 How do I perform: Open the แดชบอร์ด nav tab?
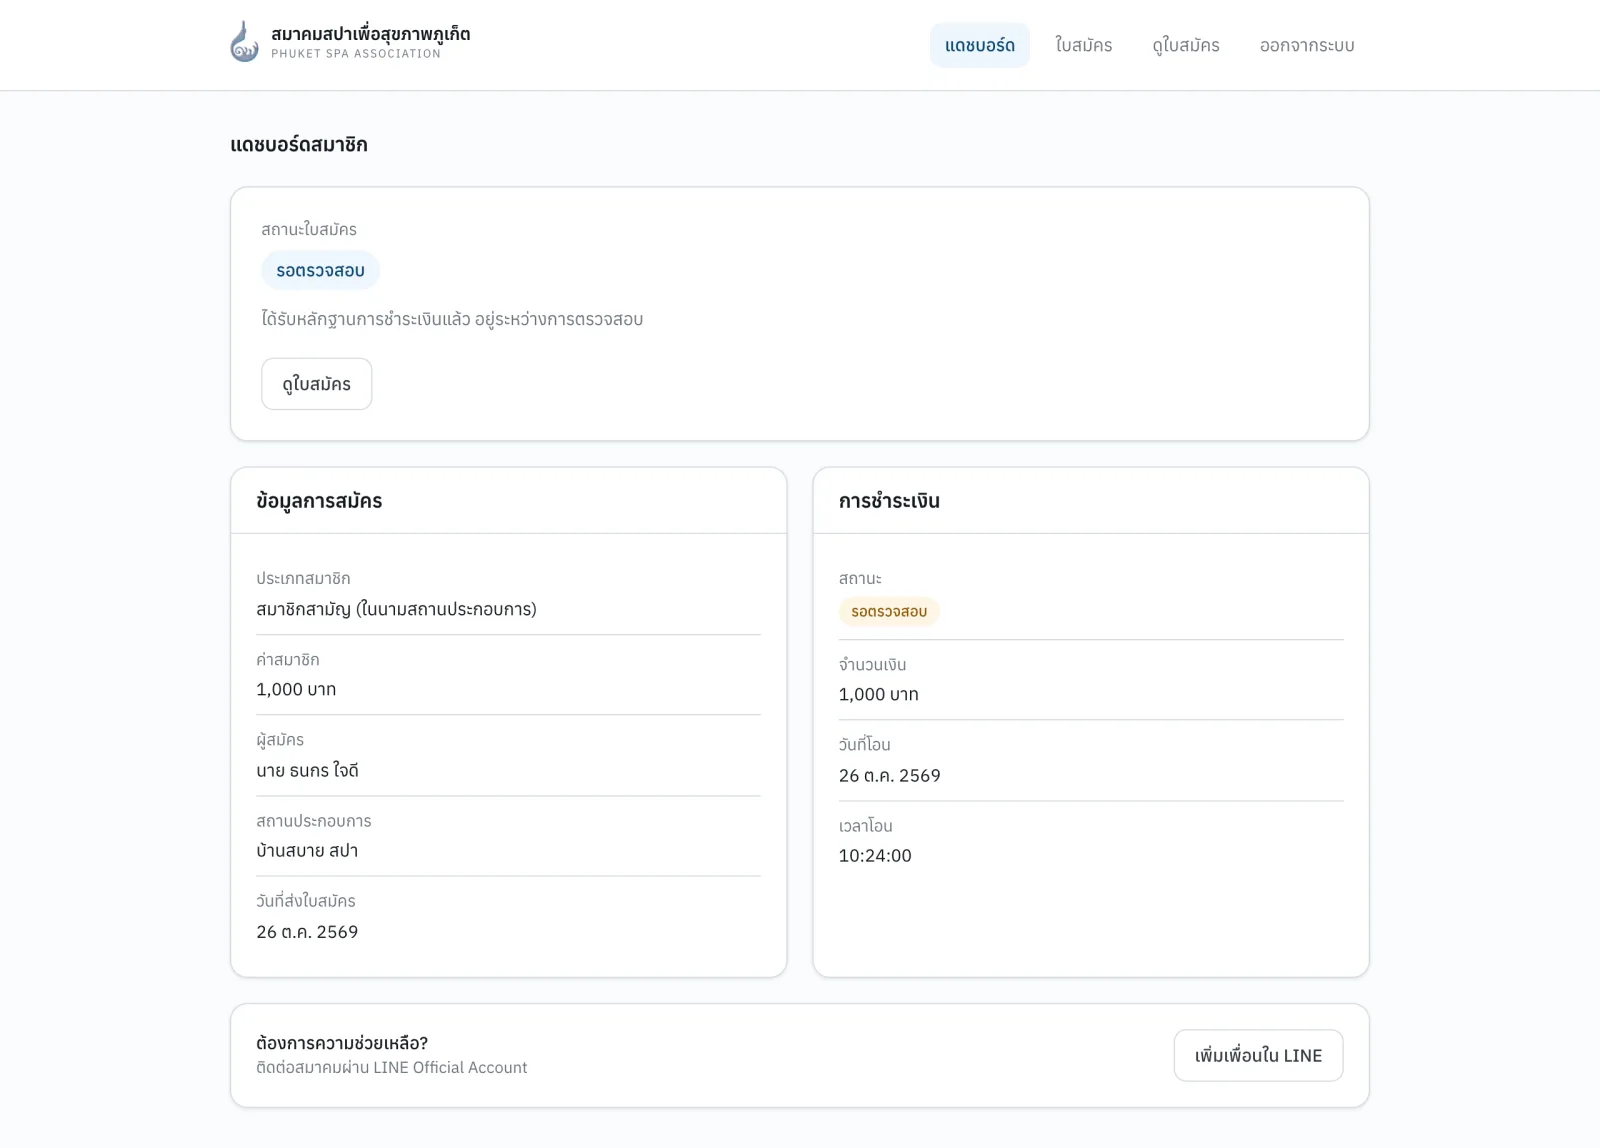(x=980, y=45)
